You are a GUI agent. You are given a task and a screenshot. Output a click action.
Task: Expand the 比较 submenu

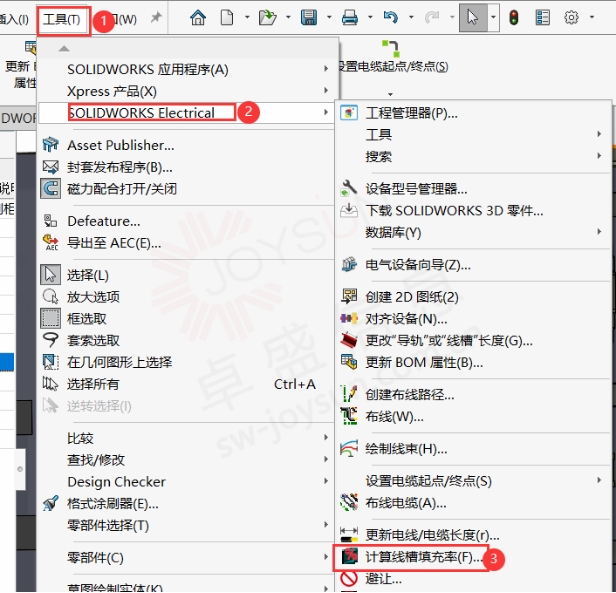point(185,438)
